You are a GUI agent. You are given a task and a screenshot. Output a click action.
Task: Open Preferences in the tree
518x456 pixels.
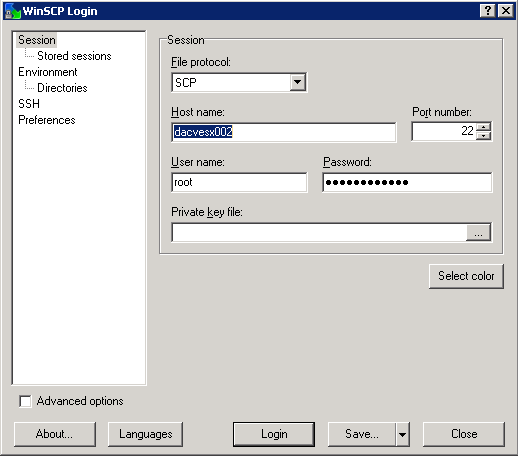tap(47, 120)
